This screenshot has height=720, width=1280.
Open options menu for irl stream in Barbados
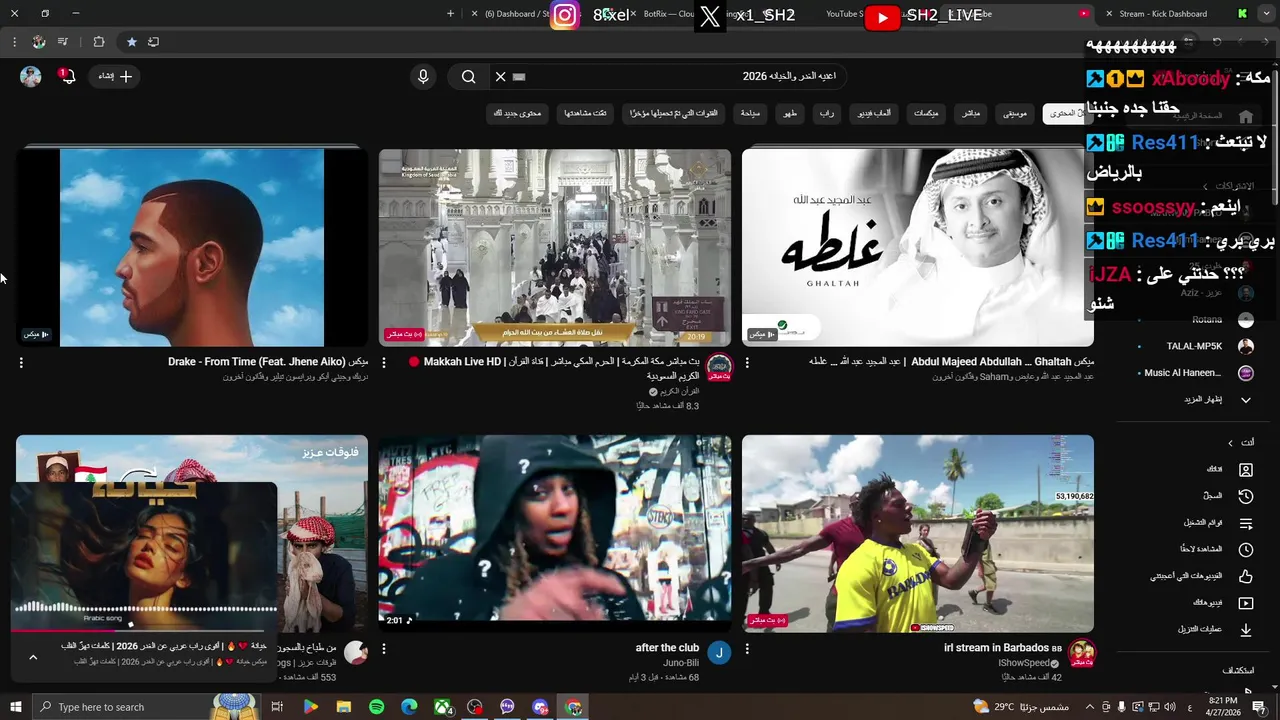(747, 649)
